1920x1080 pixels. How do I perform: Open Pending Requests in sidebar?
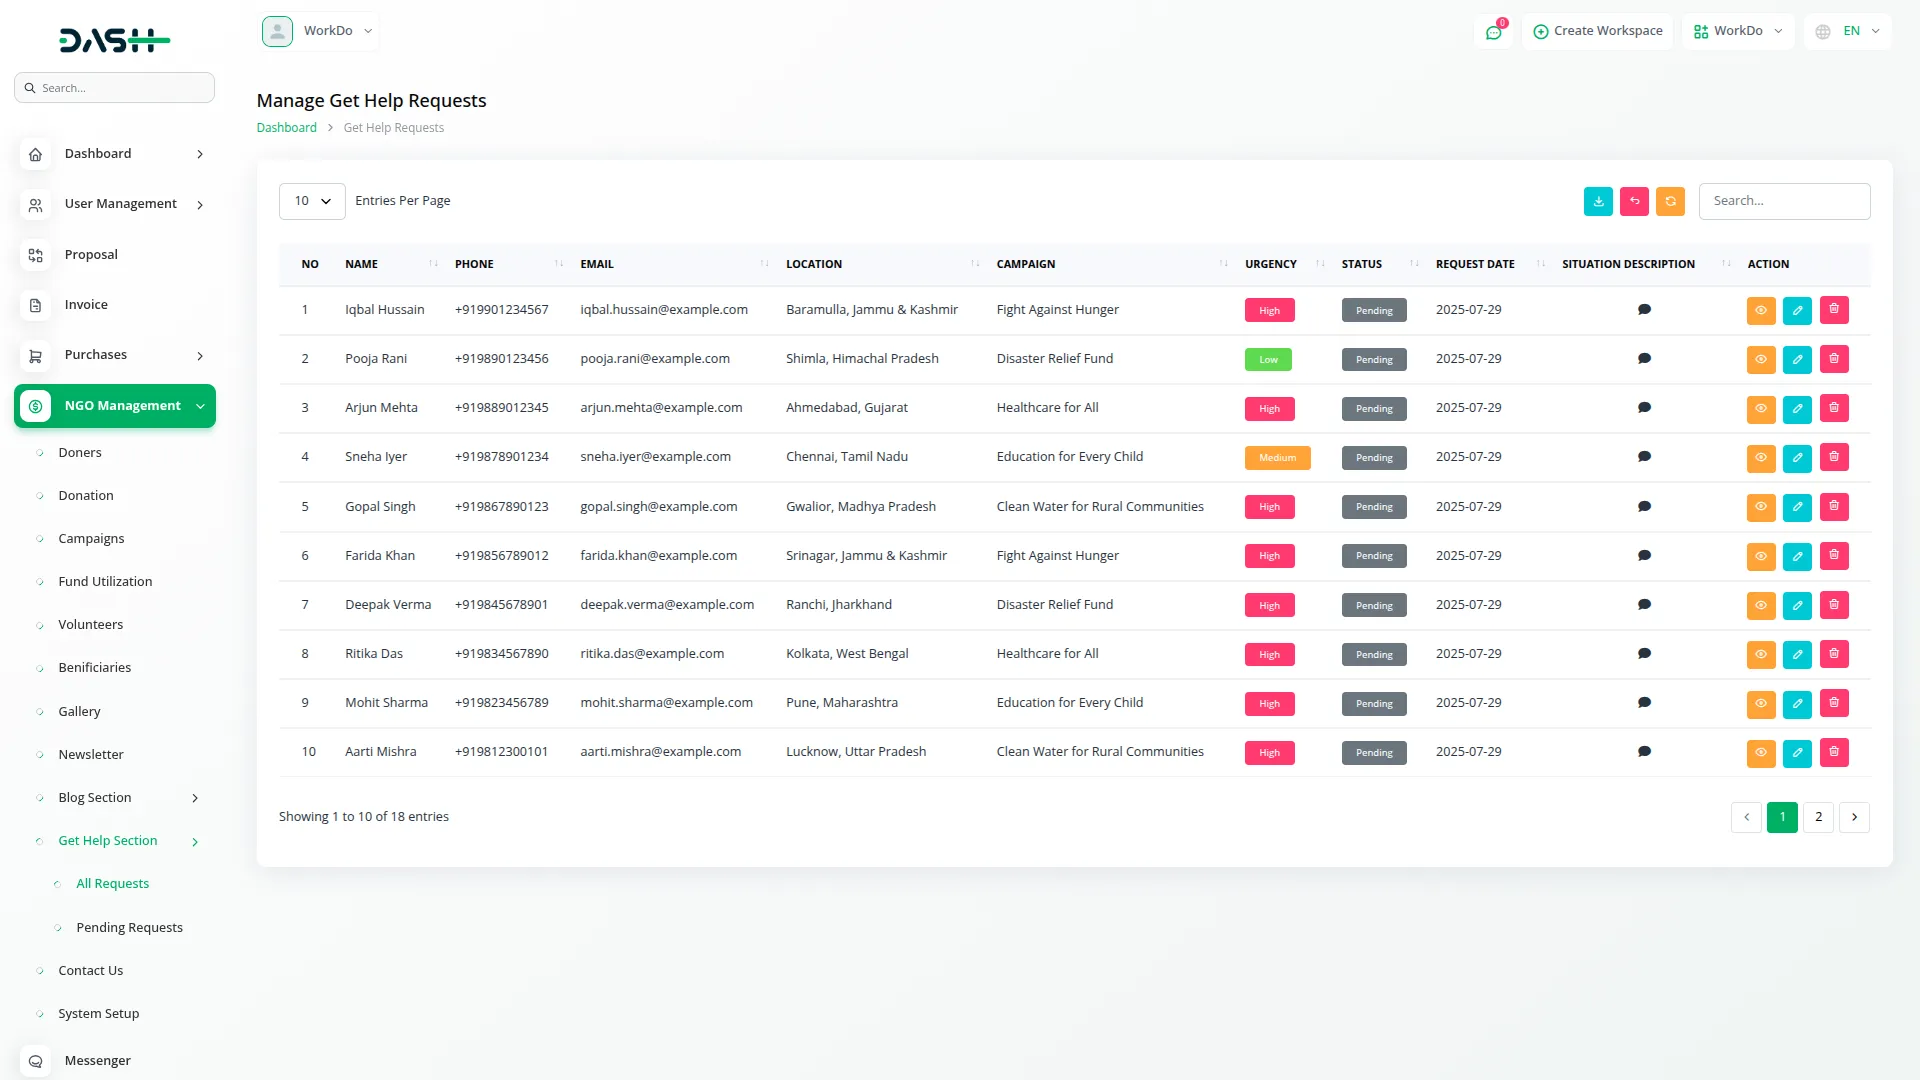pyautogui.click(x=129, y=927)
